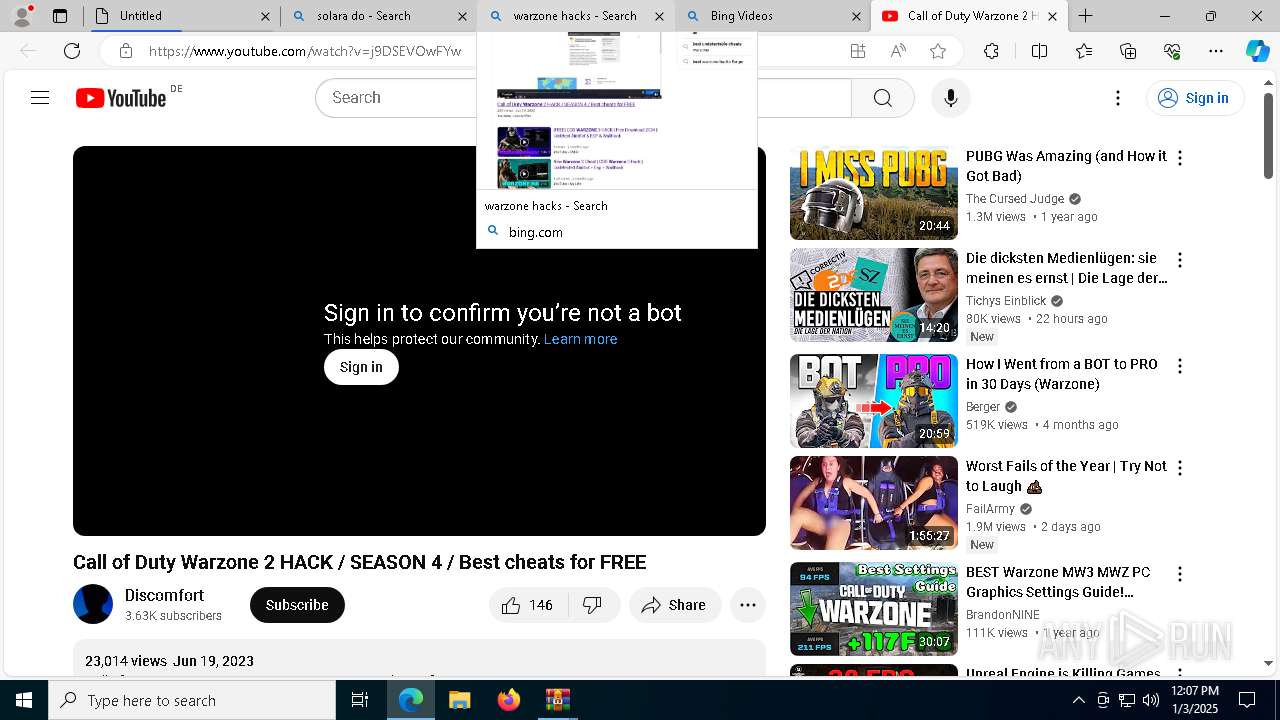Open options for Die dicksten Medienlügen video
Image resolution: width=1280 pixels, height=720 pixels.
pyautogui.click(x=1180, y=260)
